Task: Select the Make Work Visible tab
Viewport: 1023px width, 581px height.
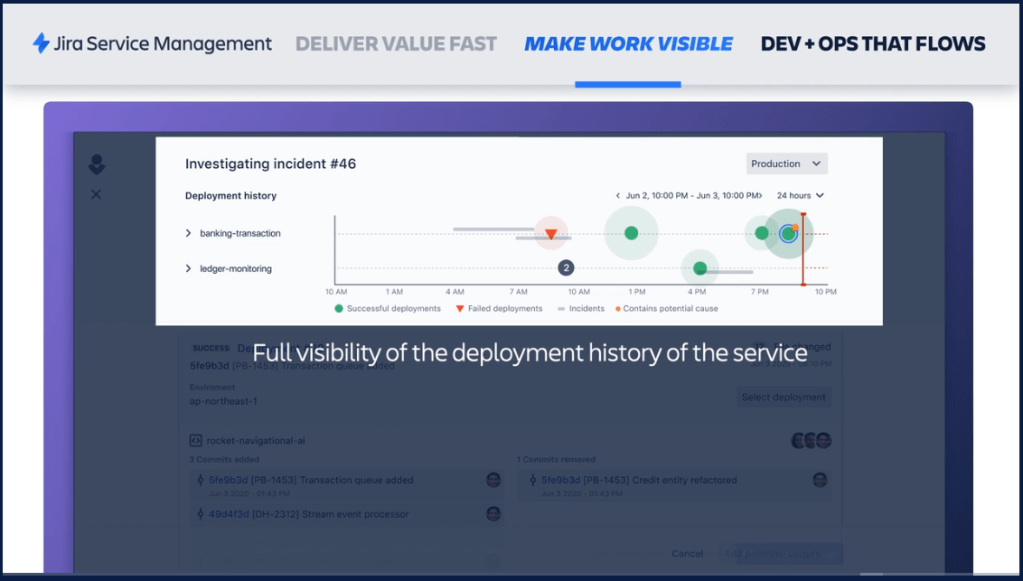Action: tap(628, 44)
